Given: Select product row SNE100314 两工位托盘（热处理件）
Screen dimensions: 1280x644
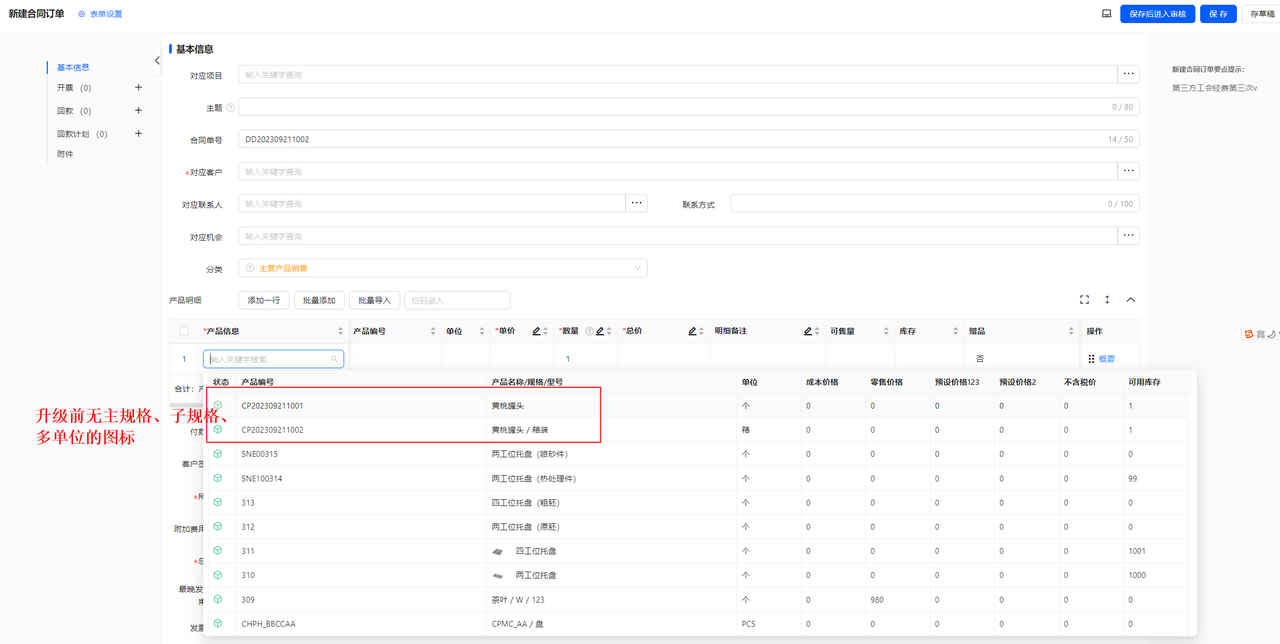Looking at the screenshot, I should 700,478.
